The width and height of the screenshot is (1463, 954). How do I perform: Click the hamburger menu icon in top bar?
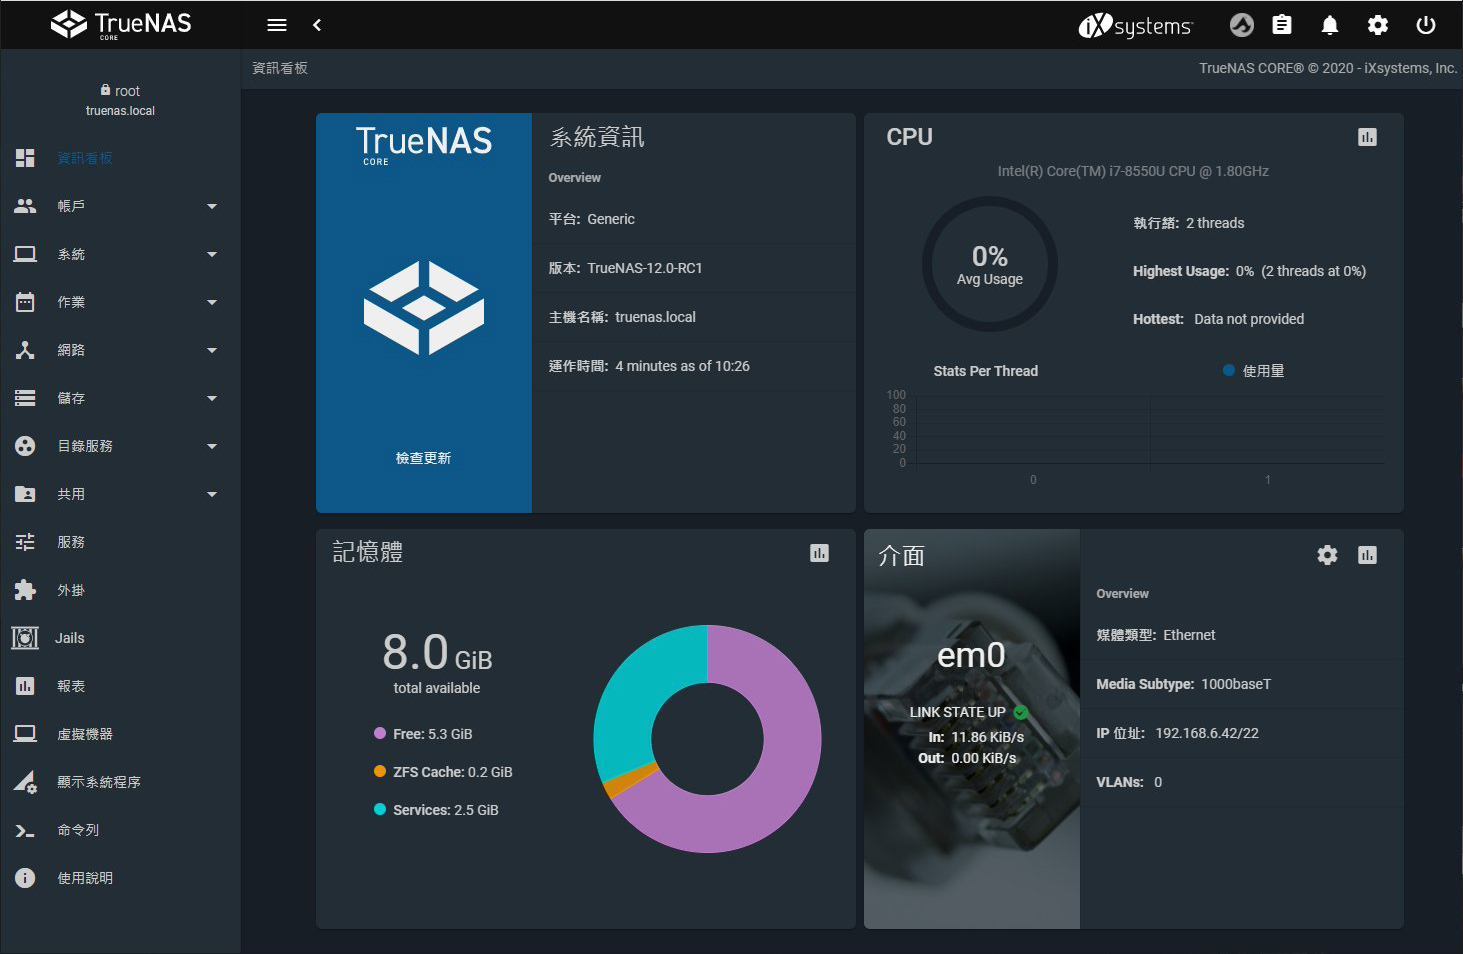coord(277,25)
